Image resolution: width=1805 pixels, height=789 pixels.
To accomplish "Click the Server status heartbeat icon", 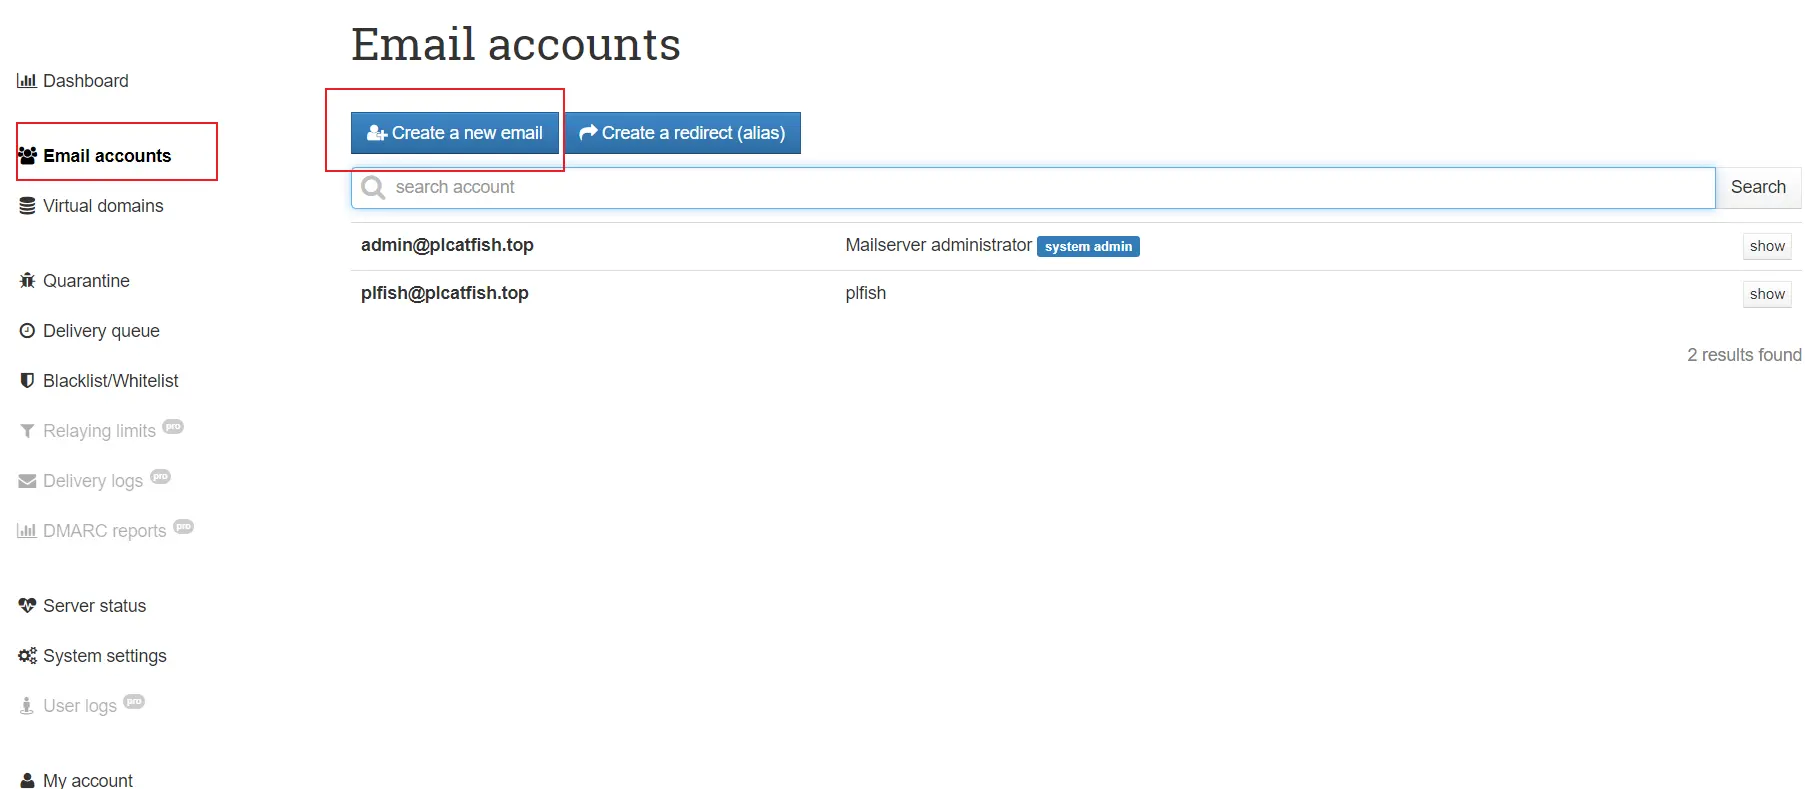I will [27, 606].
